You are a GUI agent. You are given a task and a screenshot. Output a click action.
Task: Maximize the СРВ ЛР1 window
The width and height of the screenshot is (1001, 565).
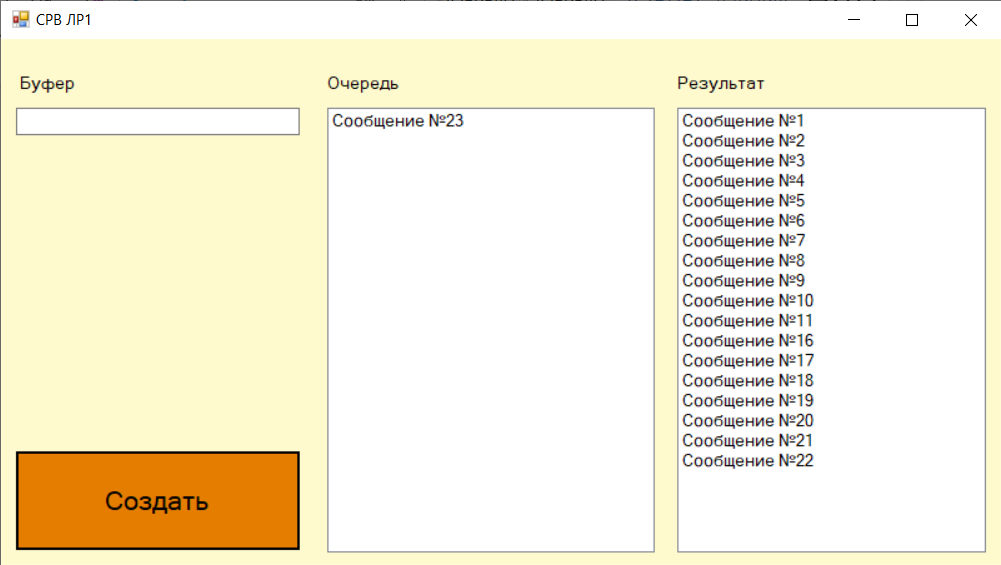click(912, 20)
